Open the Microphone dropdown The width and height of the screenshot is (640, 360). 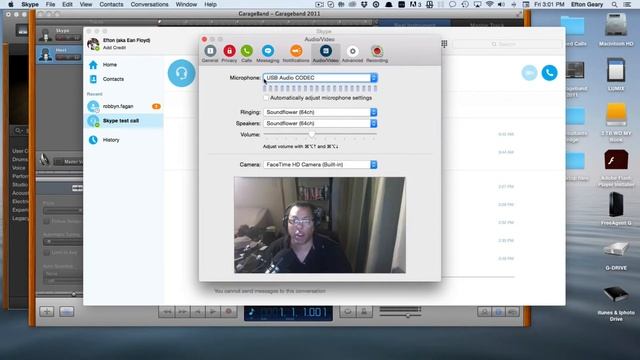click(320, 78)
